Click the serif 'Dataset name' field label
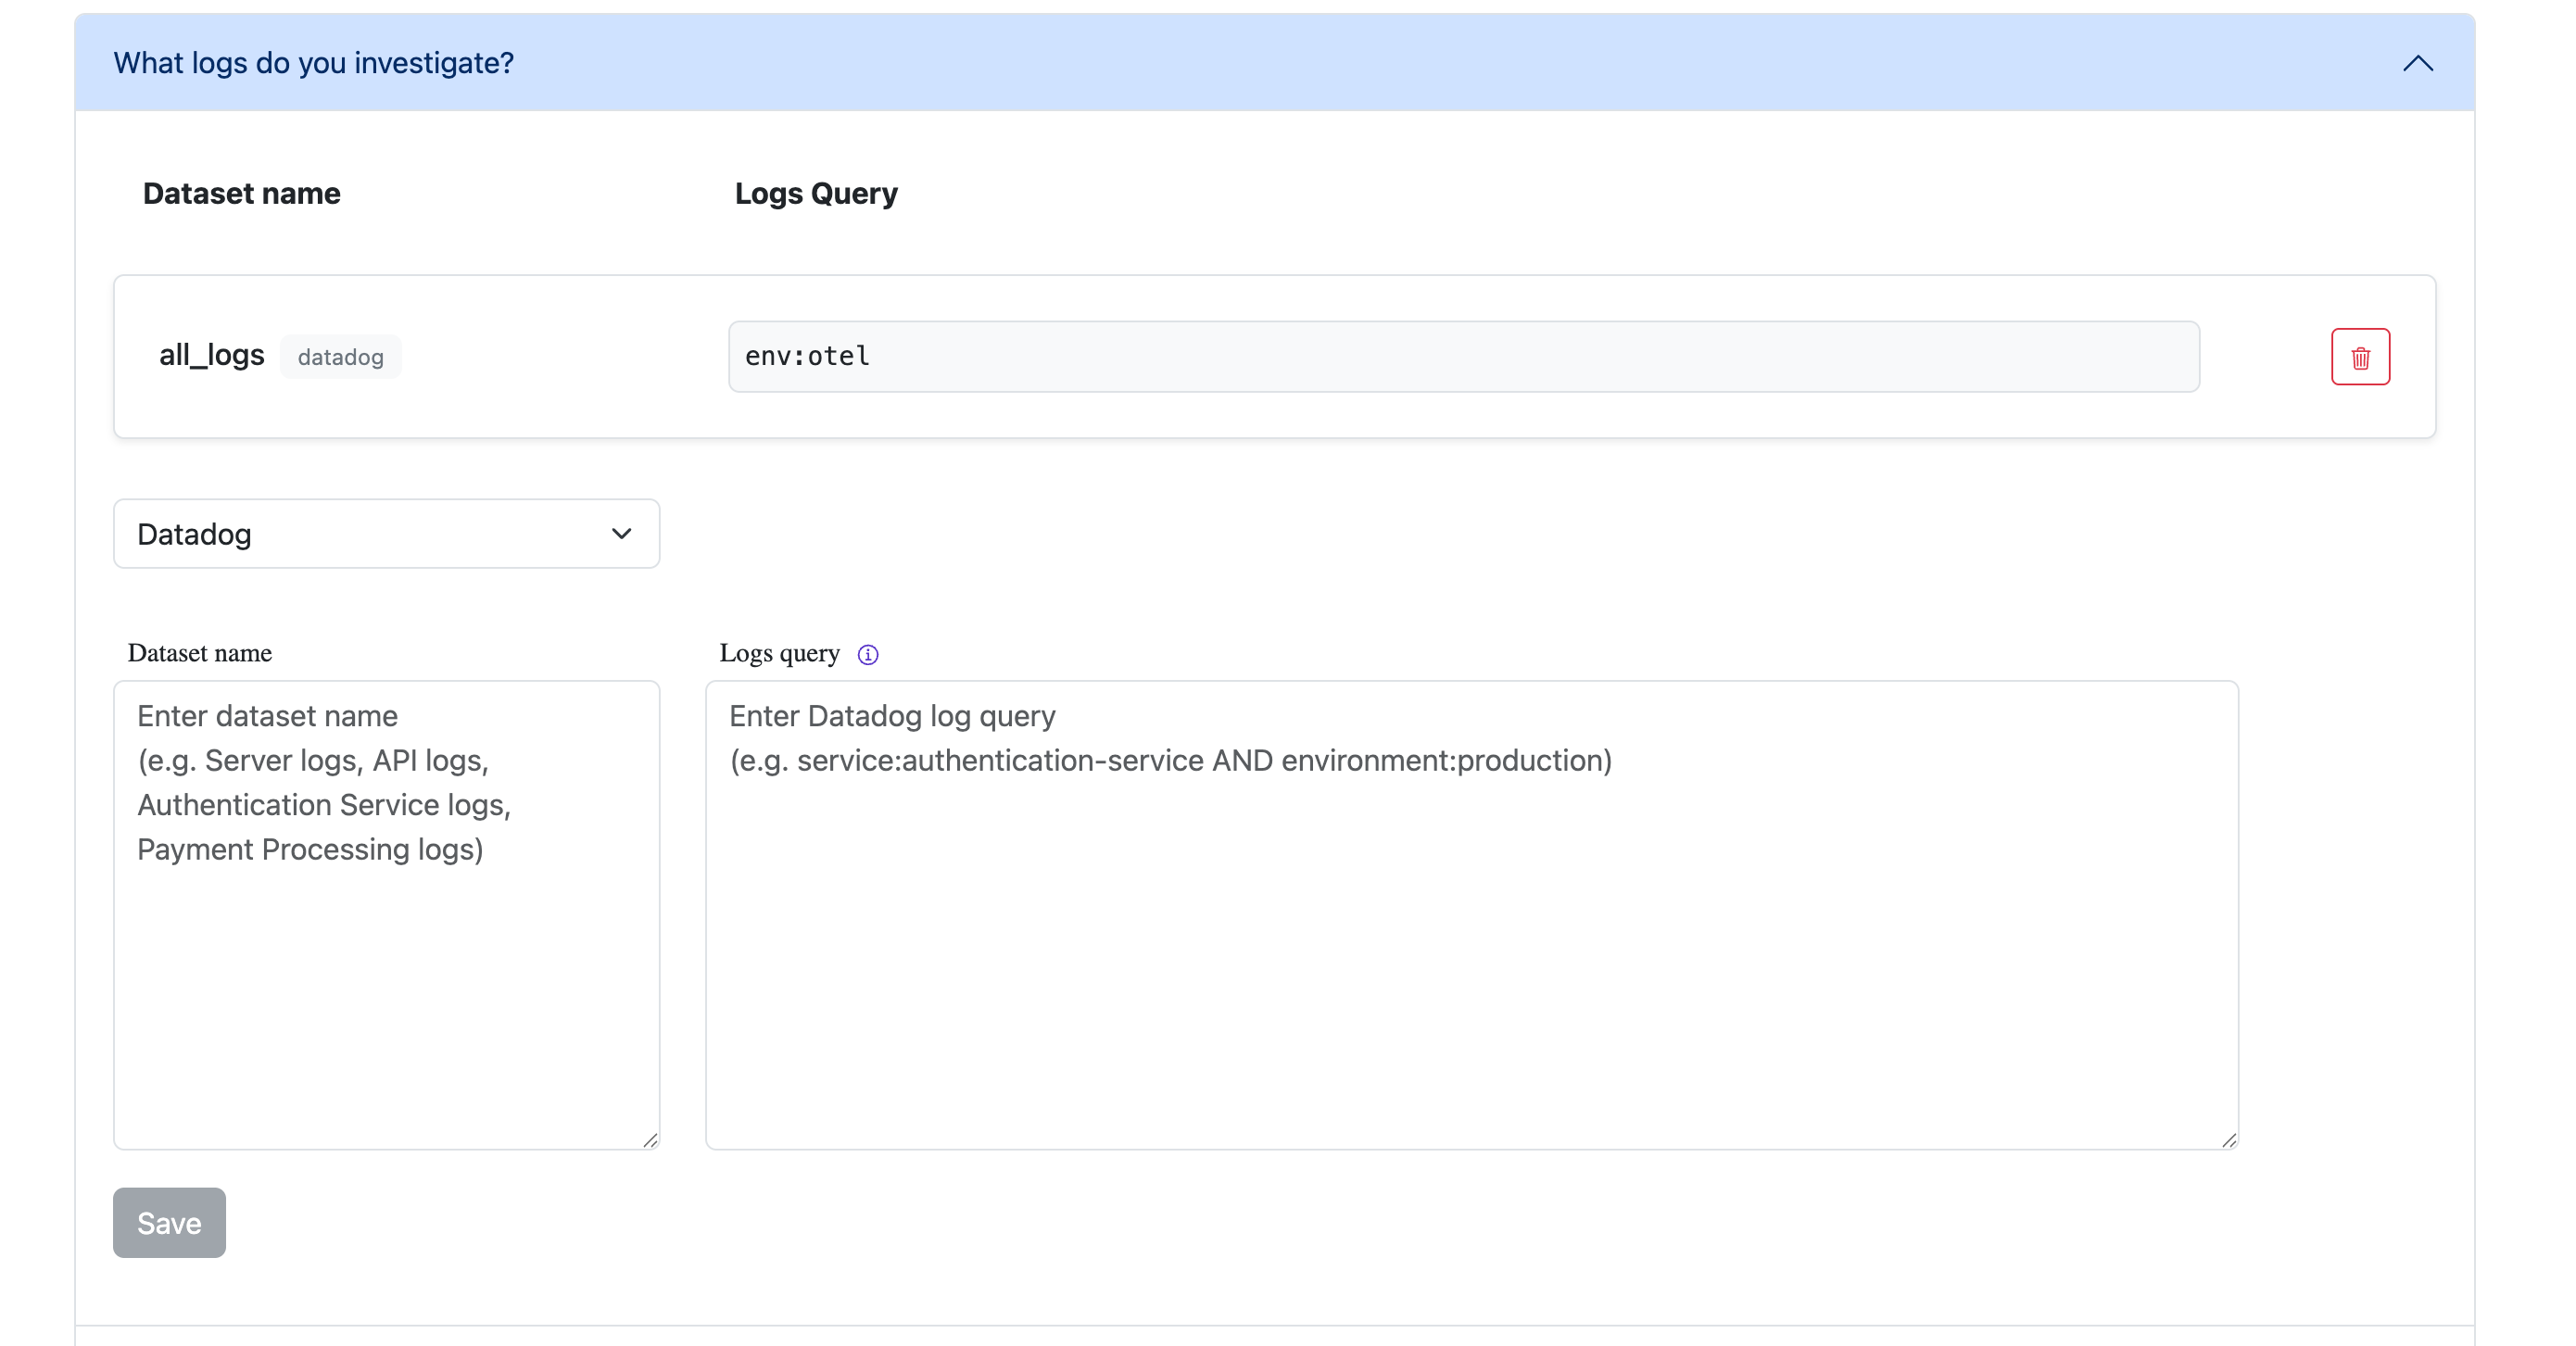The height and width of the screenshot is (1346, 2576). (x=200, y=653)
